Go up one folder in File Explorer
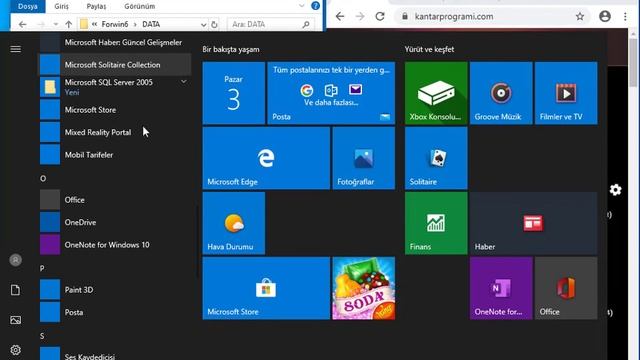Viewport: 640px width, 360px height. [69, 24]
